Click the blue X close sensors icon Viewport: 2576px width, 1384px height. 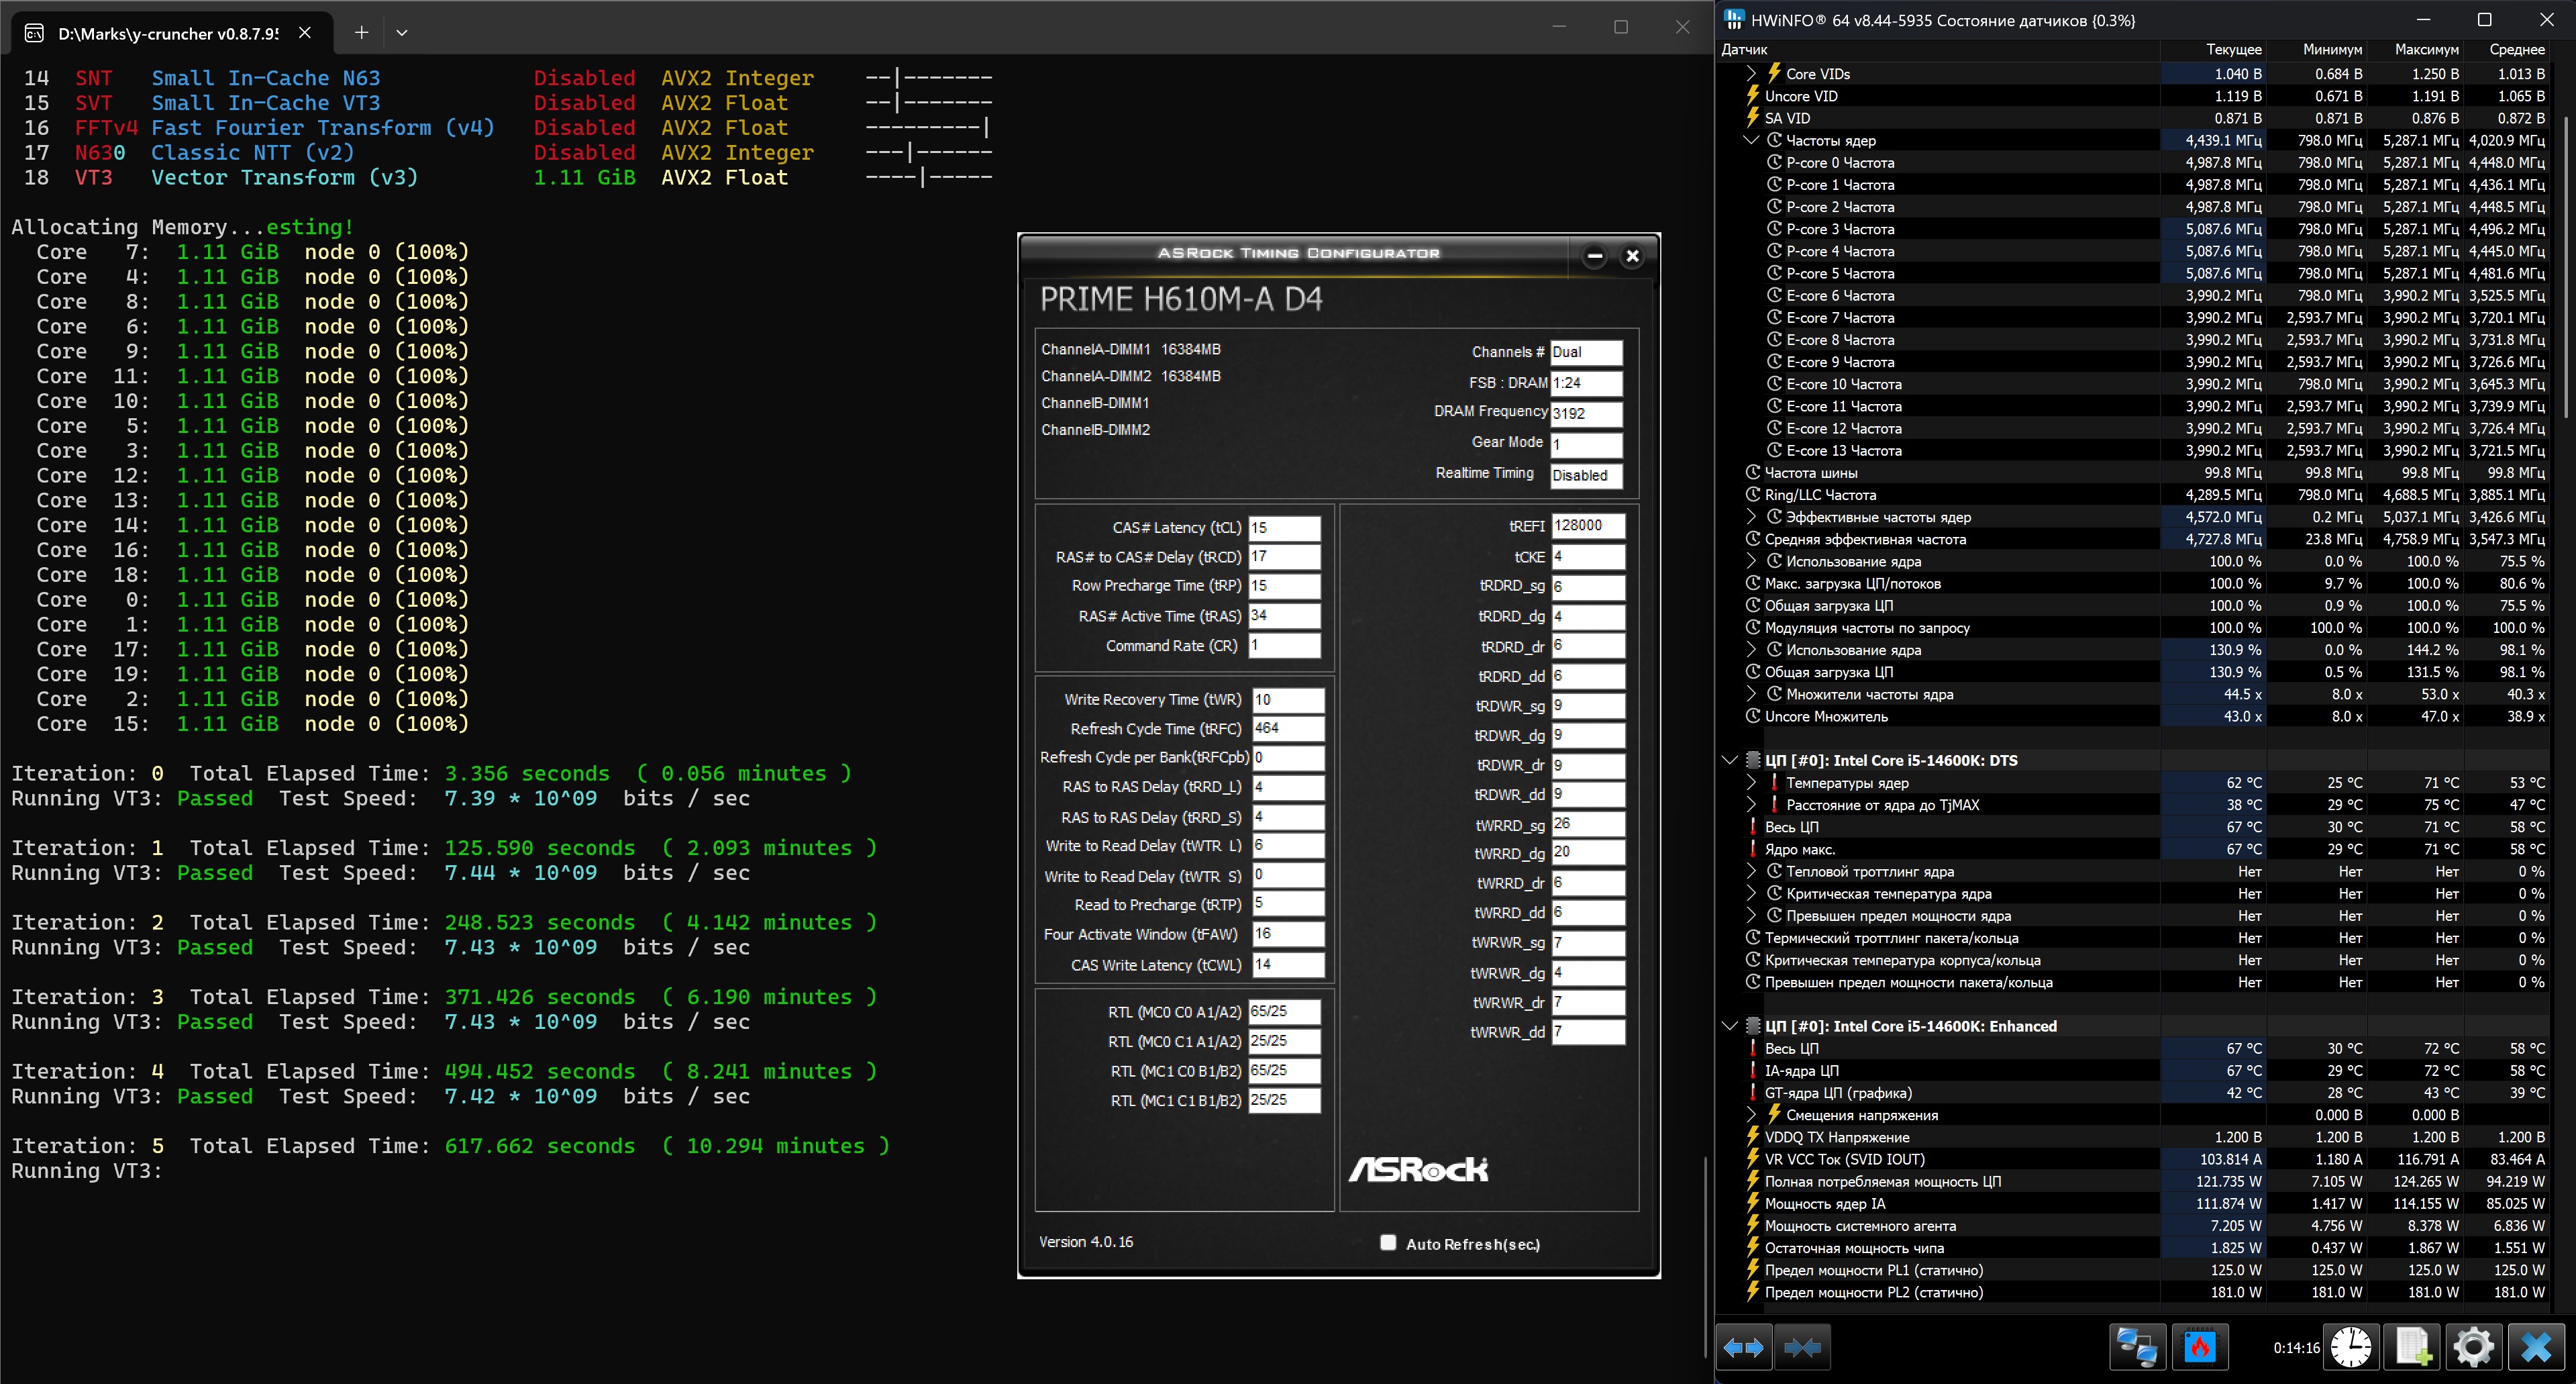[x=2536, y=1347]
